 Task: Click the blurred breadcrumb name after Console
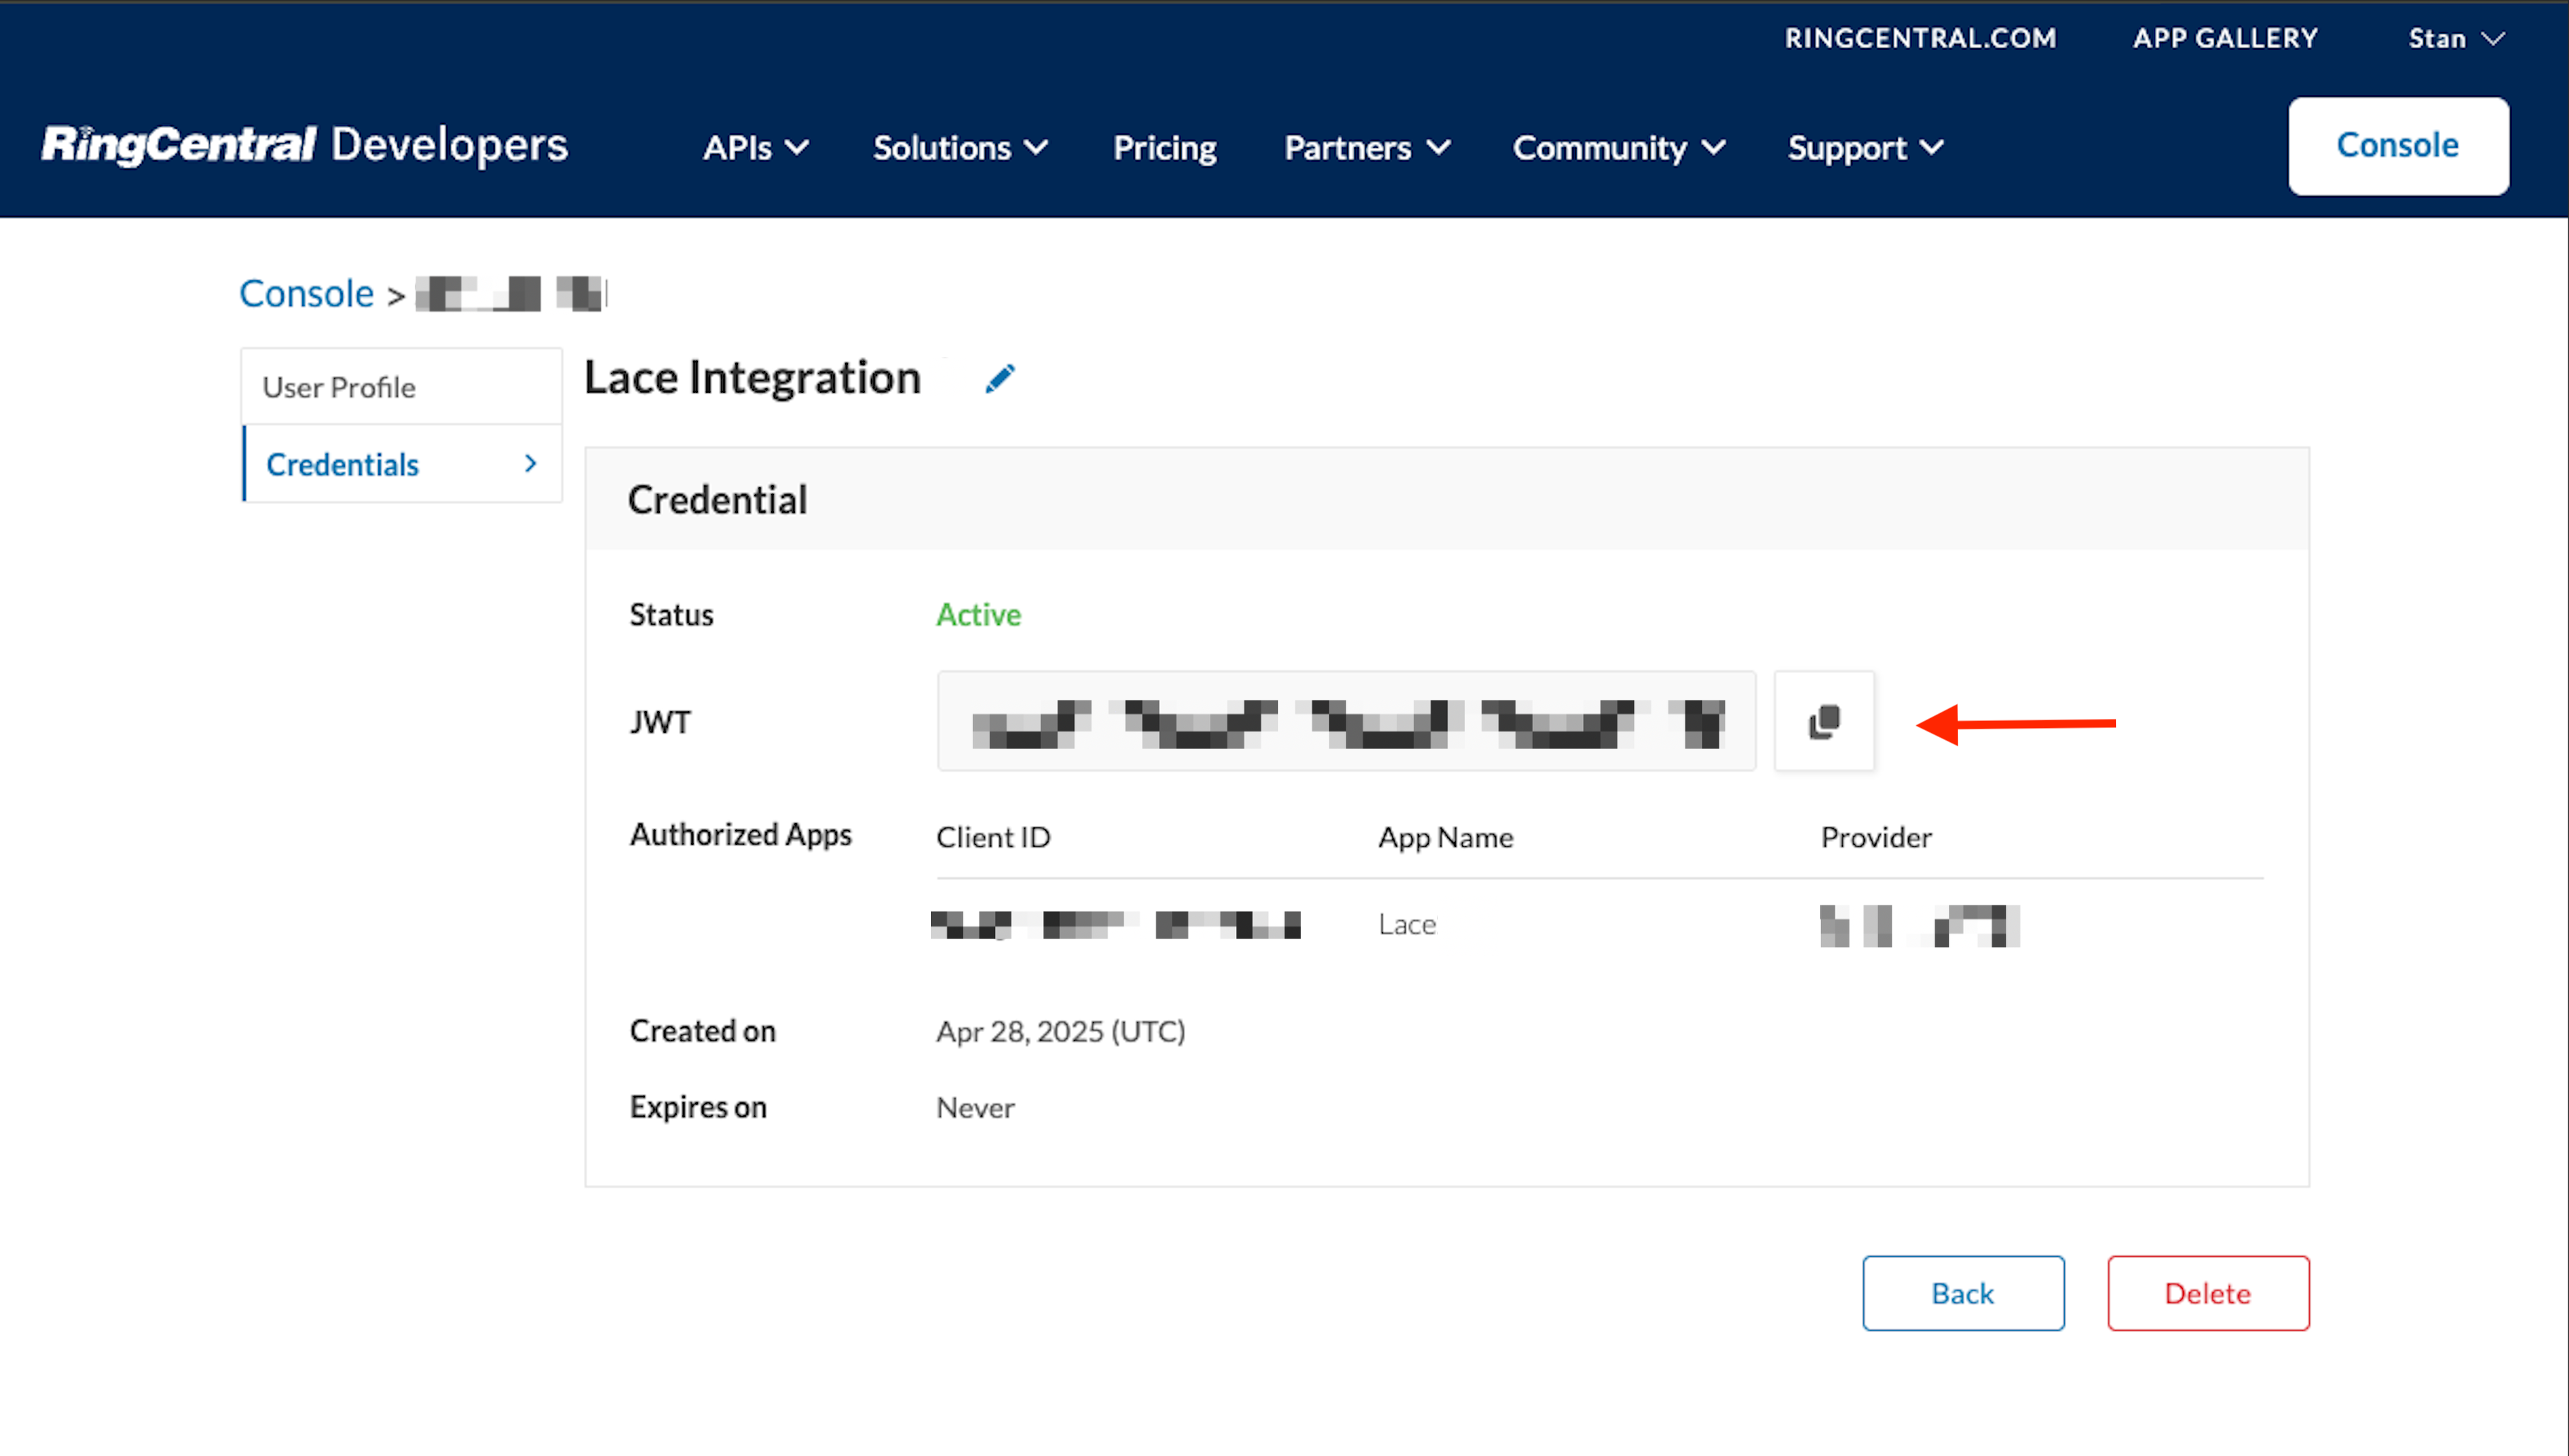pos(511,293)
